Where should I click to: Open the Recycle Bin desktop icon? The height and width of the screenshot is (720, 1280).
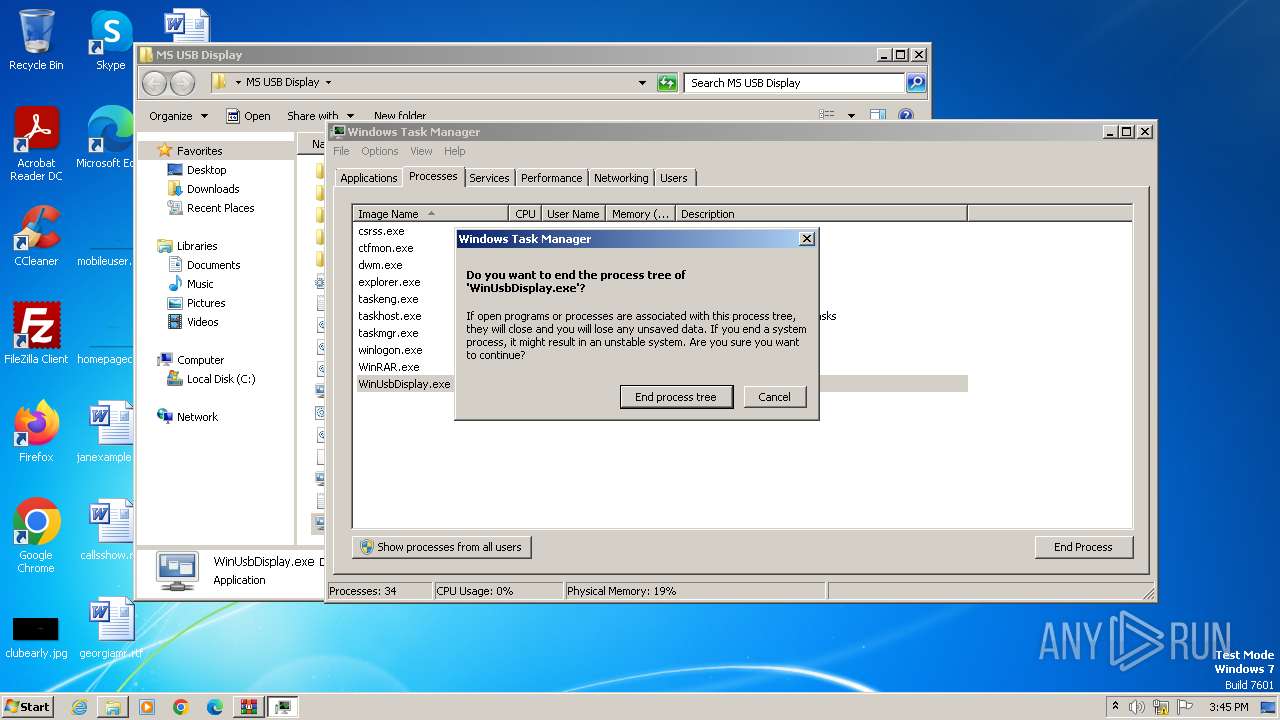click(x=36, y=40)
